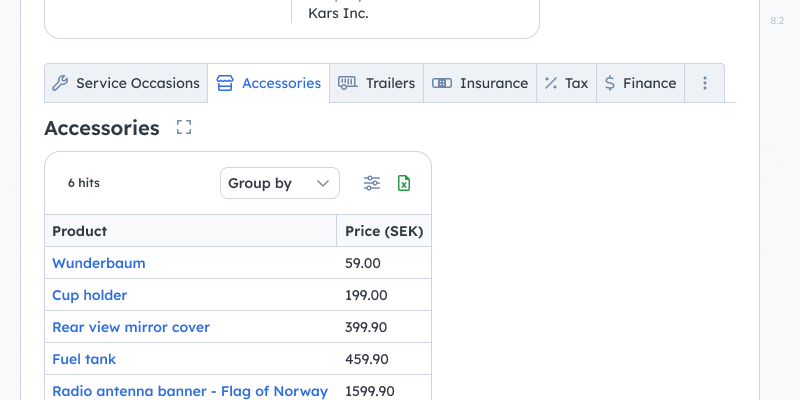
Task: Open the Rear view mirror cover link
Action: click(131, 327)
